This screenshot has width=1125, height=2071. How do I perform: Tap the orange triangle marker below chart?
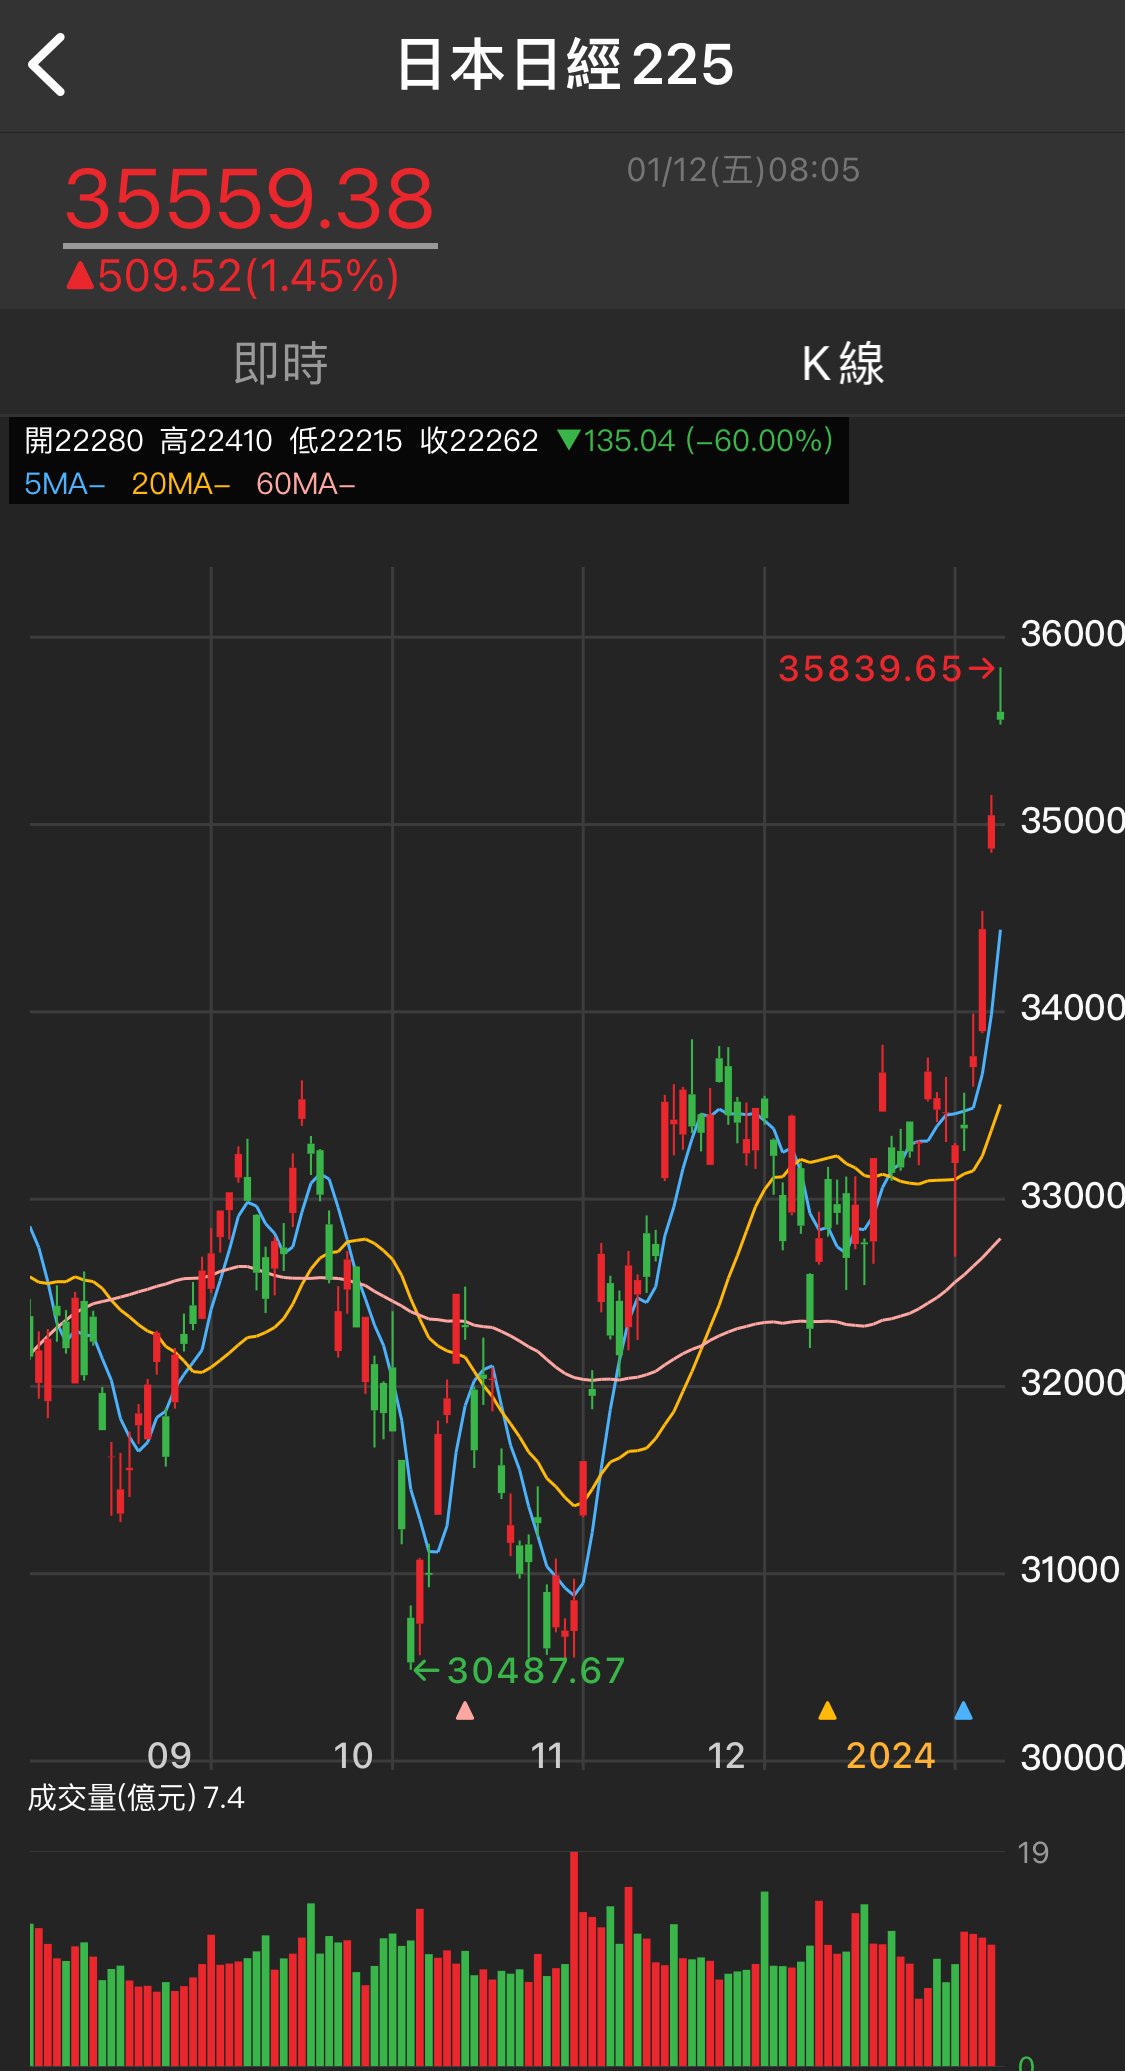click(x=827, y=1710)
